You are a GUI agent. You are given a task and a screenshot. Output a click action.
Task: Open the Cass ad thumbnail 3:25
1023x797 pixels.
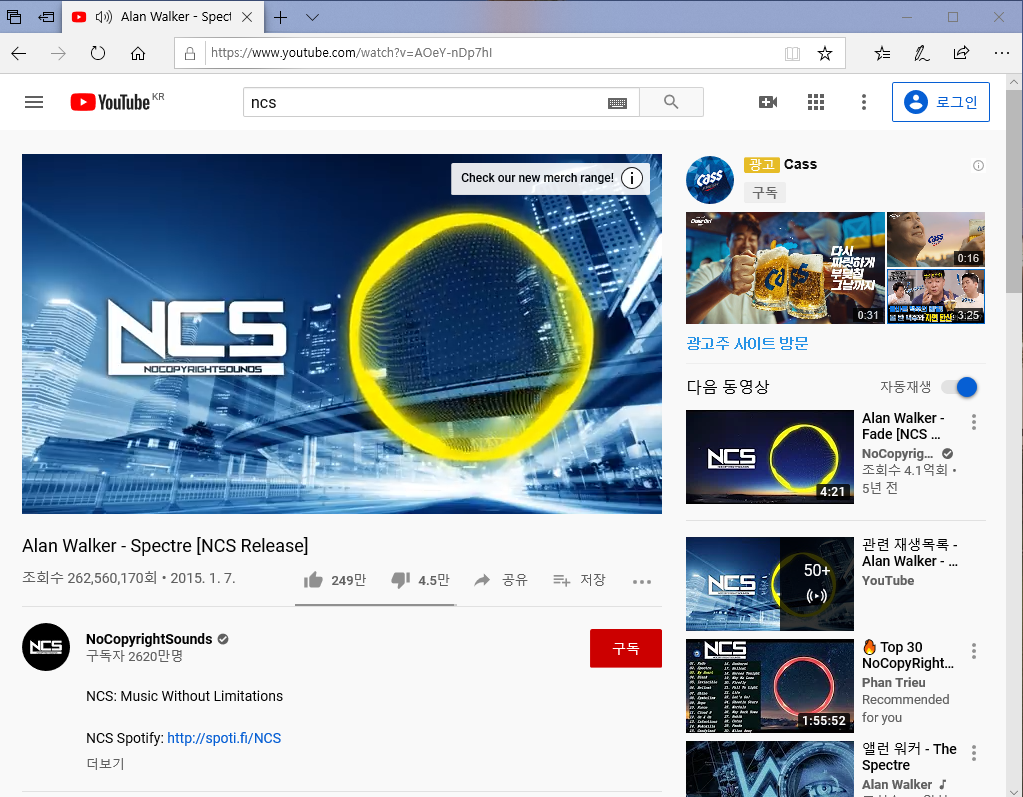936,297
